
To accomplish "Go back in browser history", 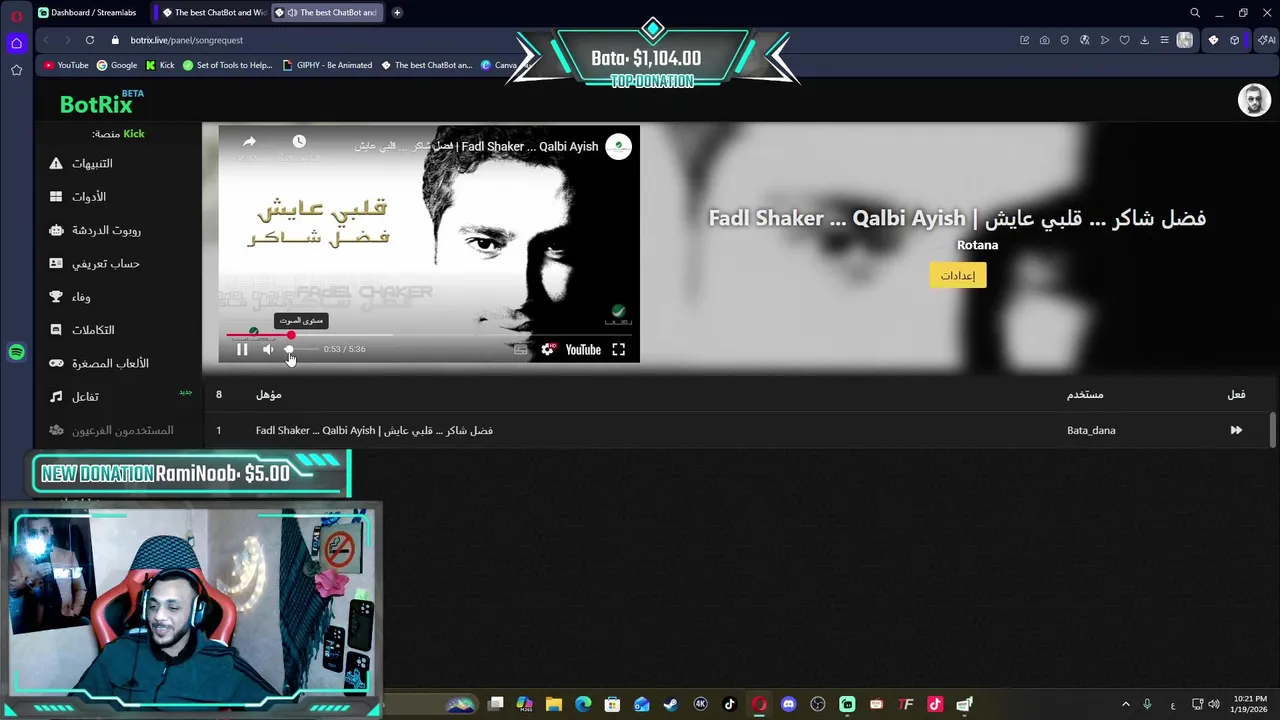I will coord(45,40).
